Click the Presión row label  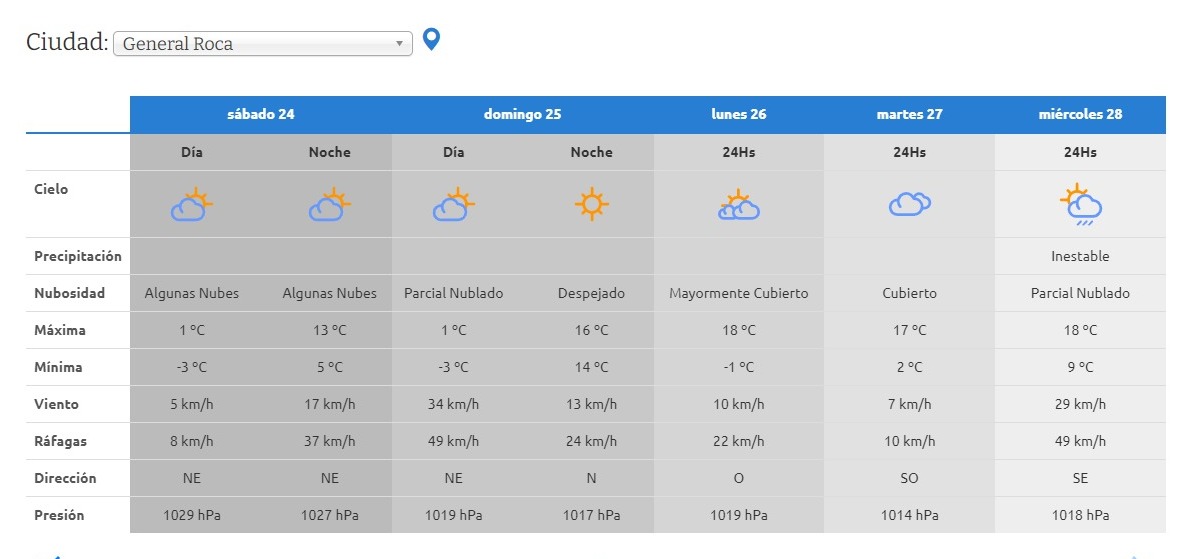click(x=59, y=515)
